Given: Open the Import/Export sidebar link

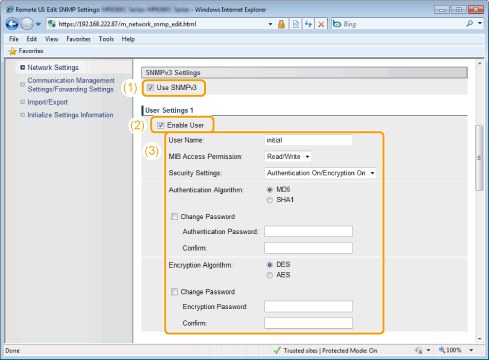Looking at the screenshot, I should (48, 102).
